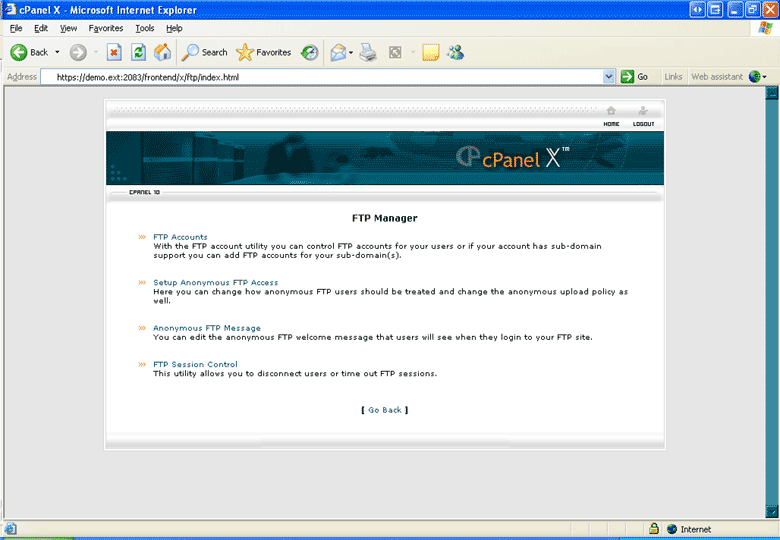
Task: Open the Tools menu
Action: click(x=145, y=28)
